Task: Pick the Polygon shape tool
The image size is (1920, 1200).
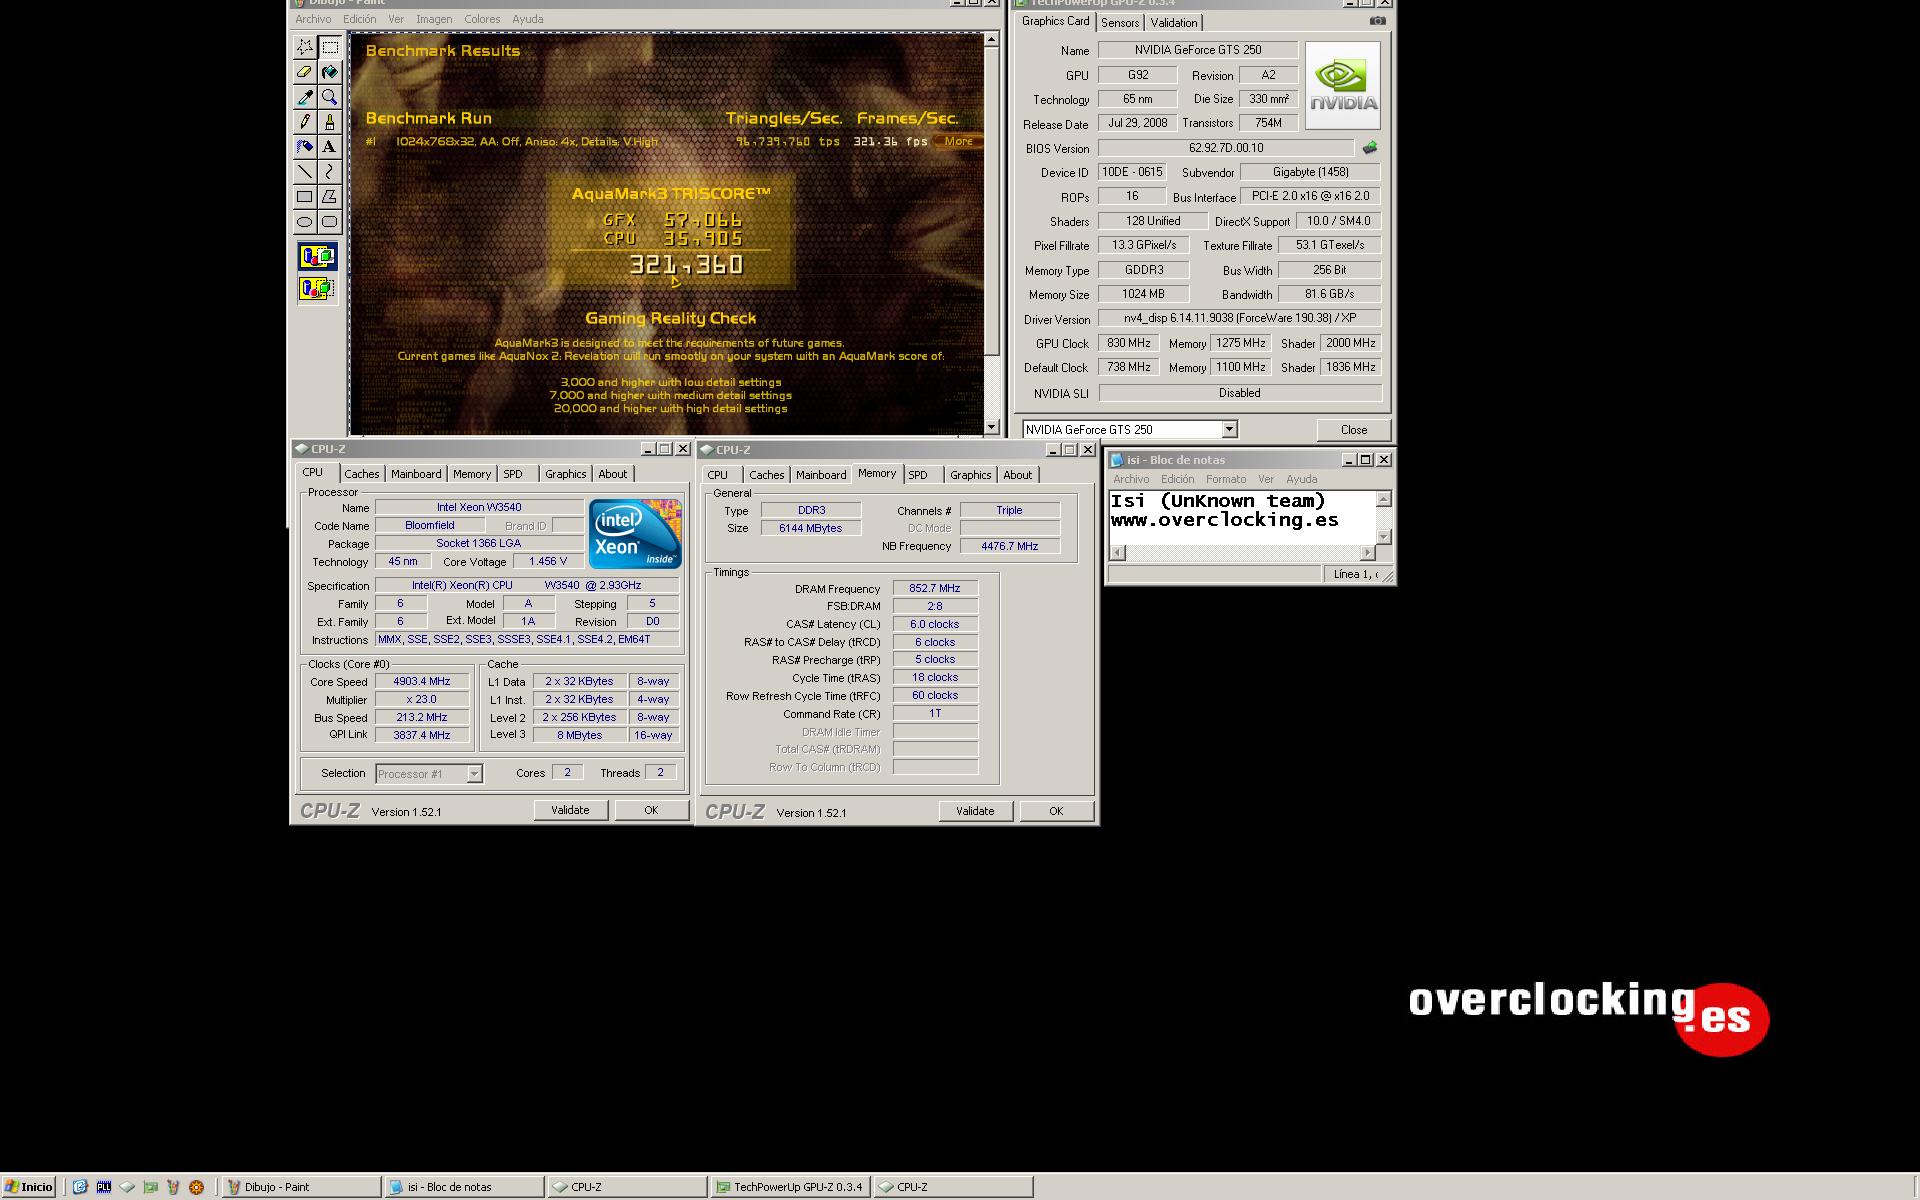Action: click(330, 197)
